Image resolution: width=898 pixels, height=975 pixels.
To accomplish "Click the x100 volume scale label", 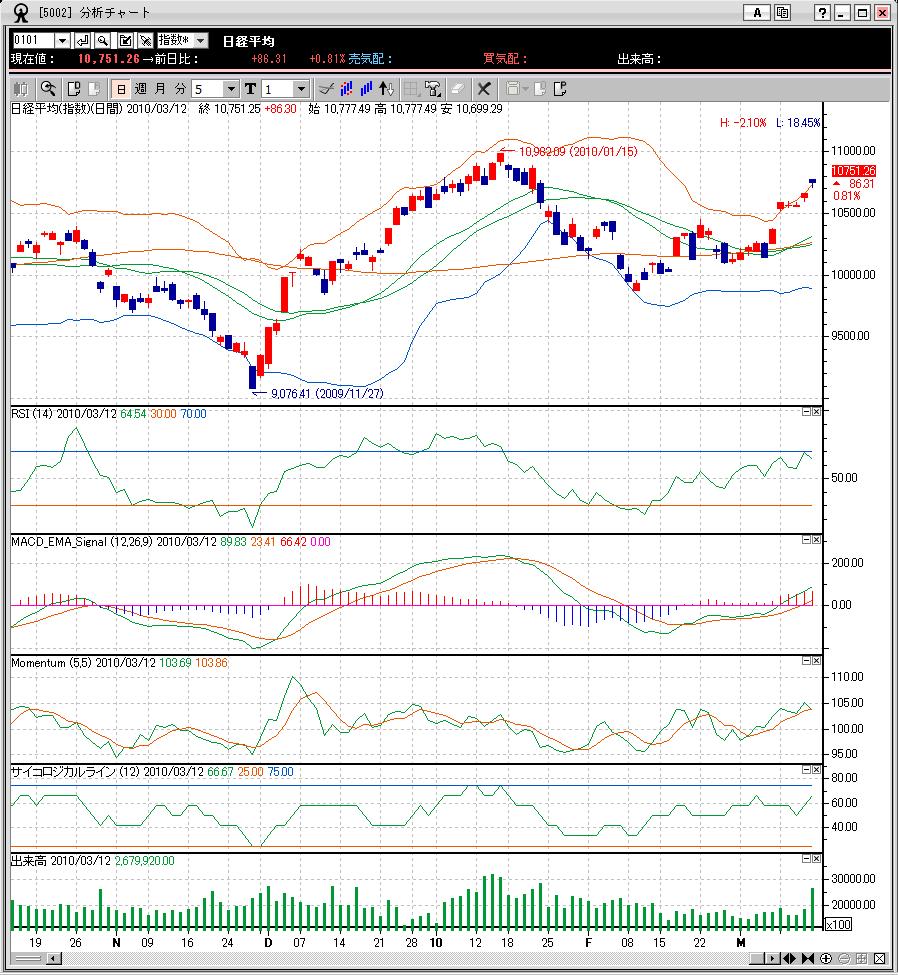I will coord(838,925).
